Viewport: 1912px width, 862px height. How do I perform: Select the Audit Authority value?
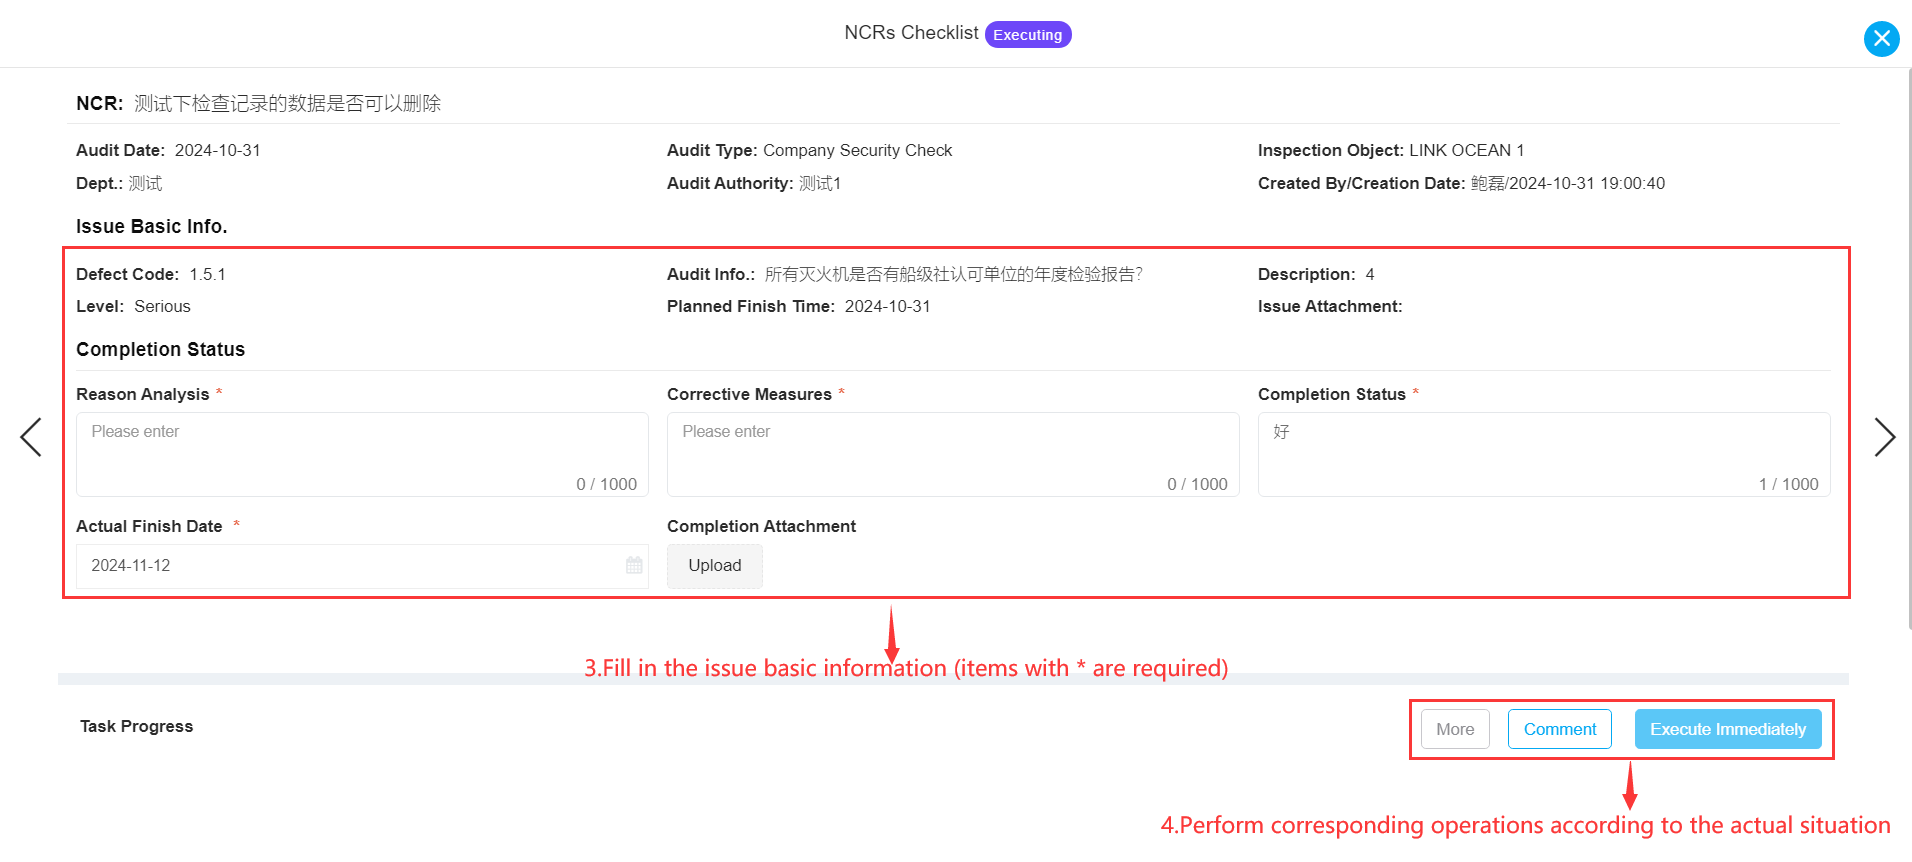coord(820,183)
